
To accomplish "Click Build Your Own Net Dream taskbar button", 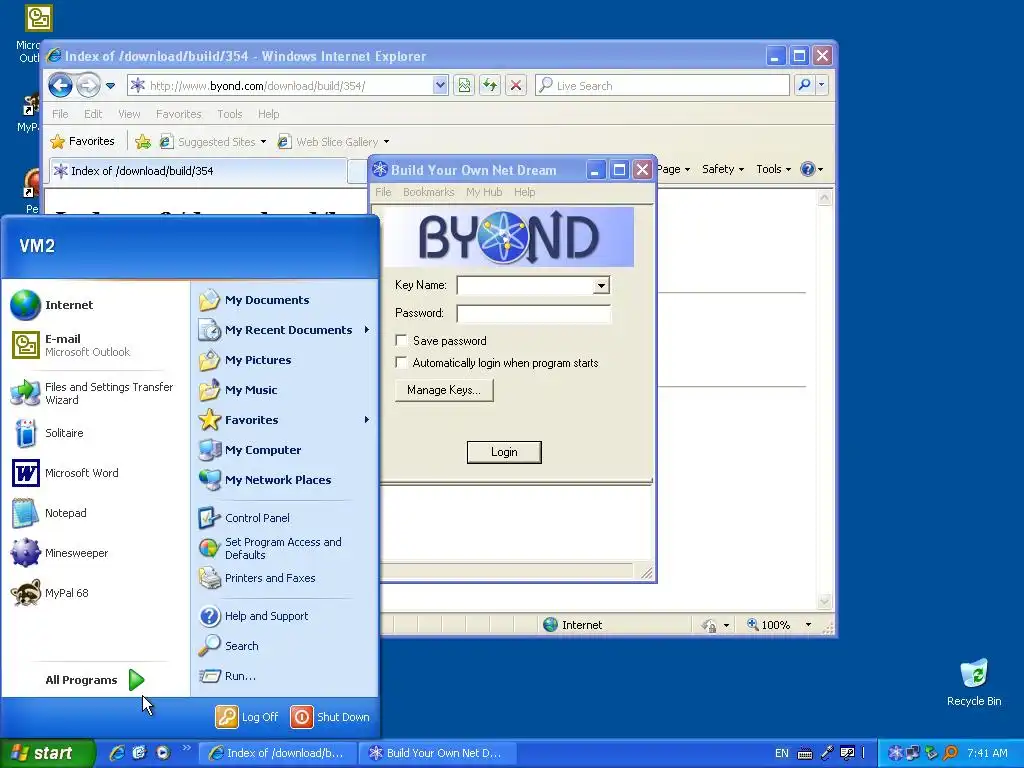I will click(438, 753).
